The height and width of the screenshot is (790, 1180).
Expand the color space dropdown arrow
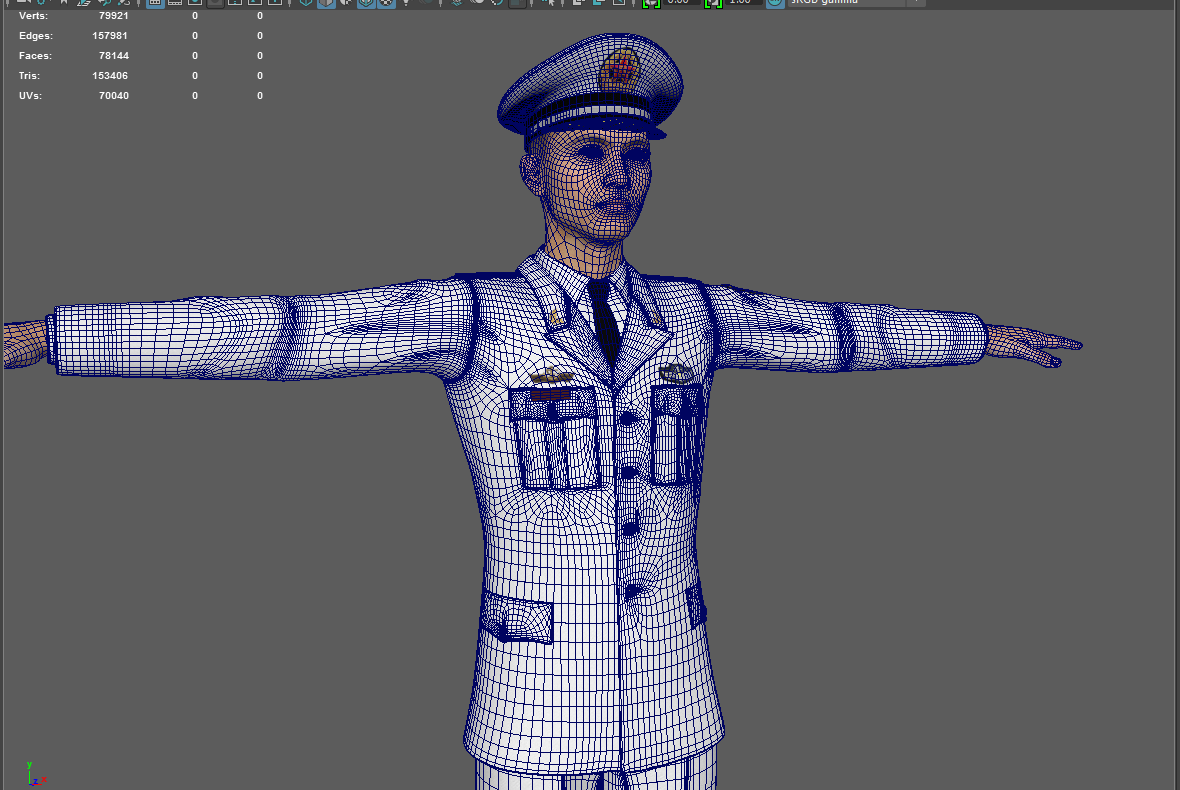click(x=915, y=3)
